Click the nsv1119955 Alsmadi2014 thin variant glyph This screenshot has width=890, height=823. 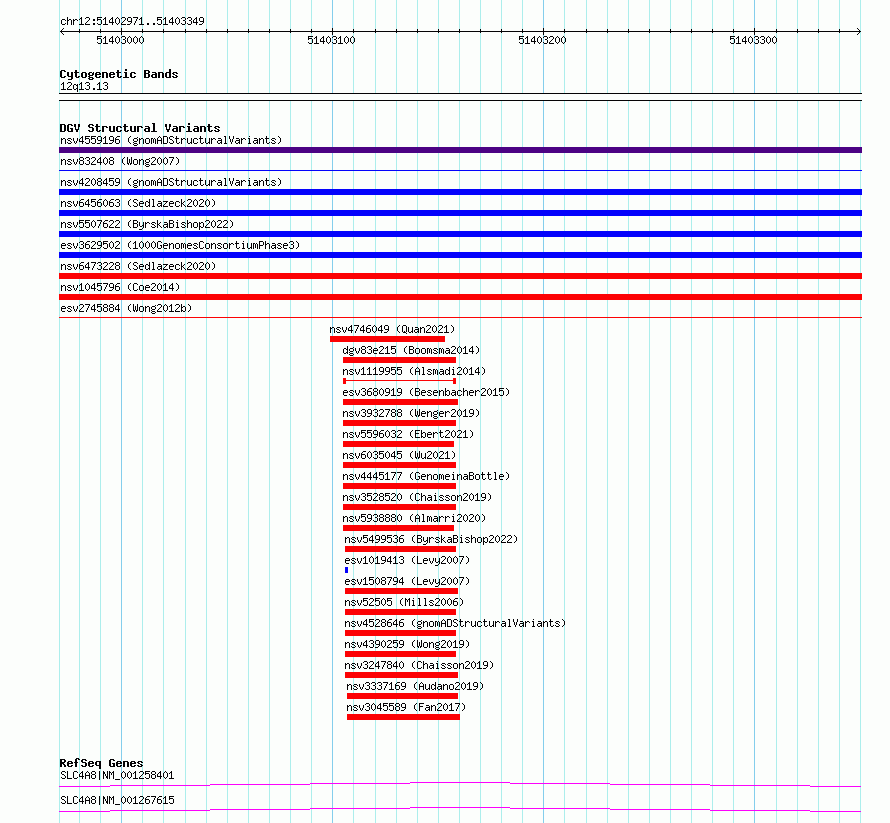click(x=400, y=381)
